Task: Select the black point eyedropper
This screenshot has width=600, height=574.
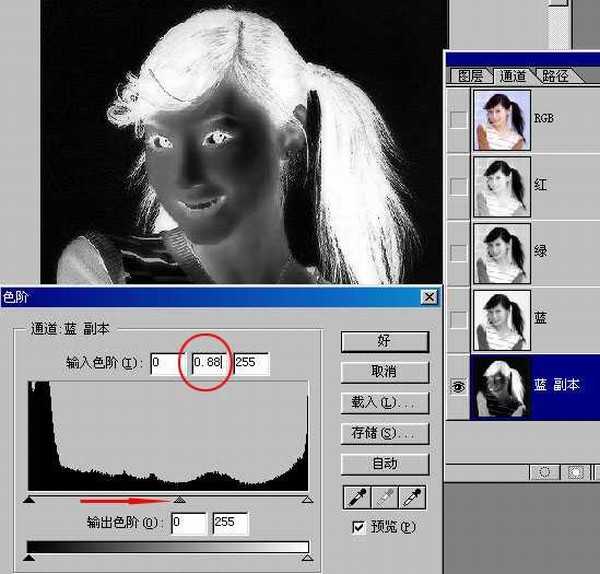Action: pos(353,497)
